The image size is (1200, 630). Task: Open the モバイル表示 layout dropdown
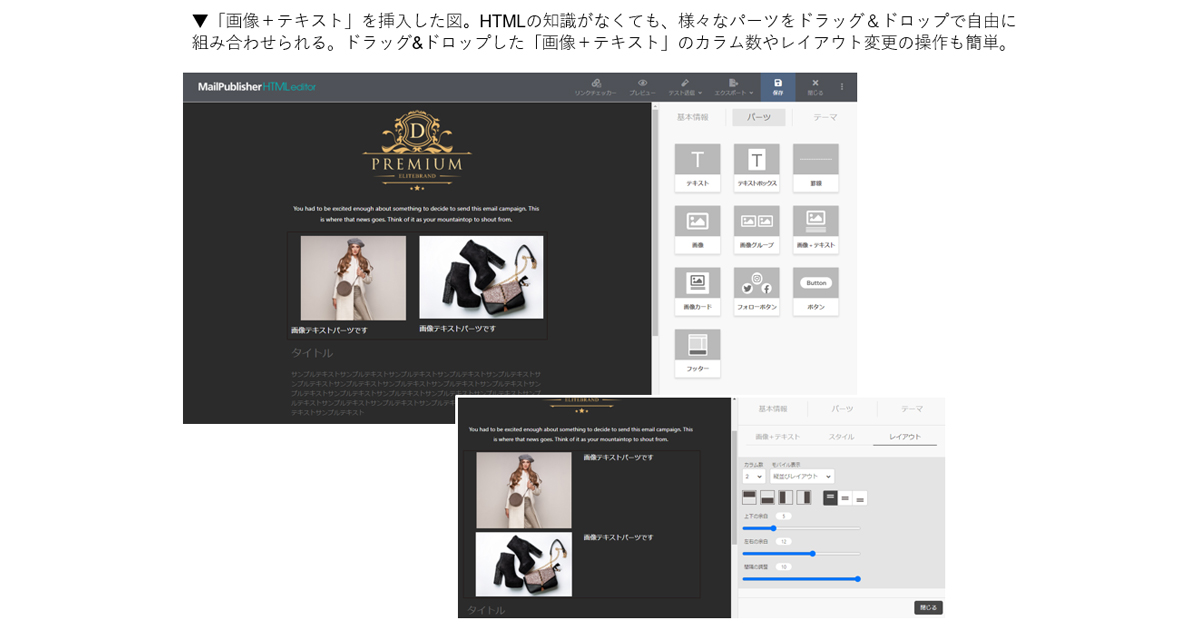(803, 476)
